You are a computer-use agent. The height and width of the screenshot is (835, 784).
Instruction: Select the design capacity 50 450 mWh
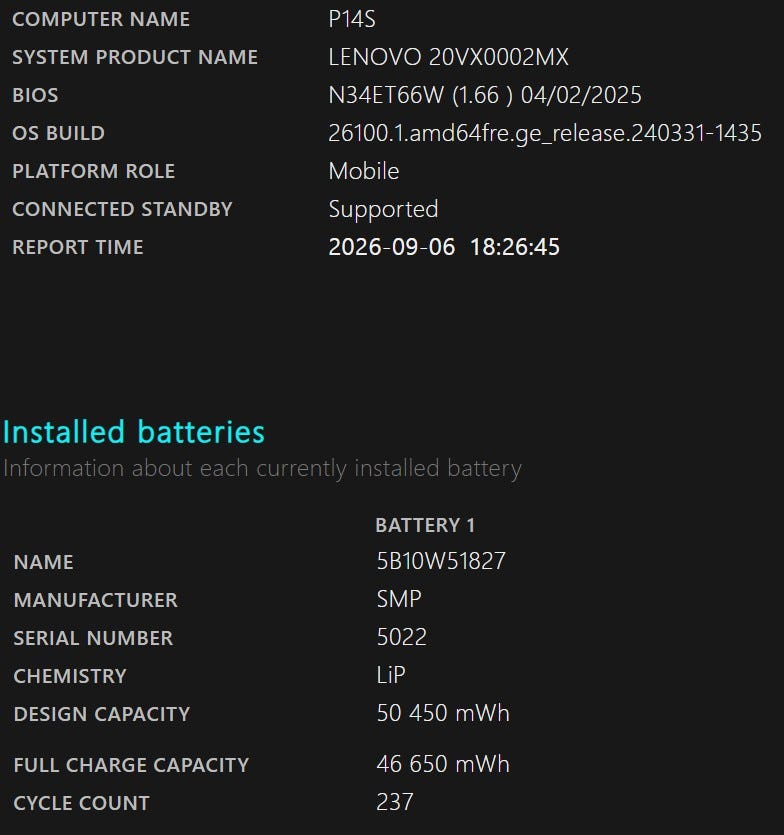pos(443,714)
